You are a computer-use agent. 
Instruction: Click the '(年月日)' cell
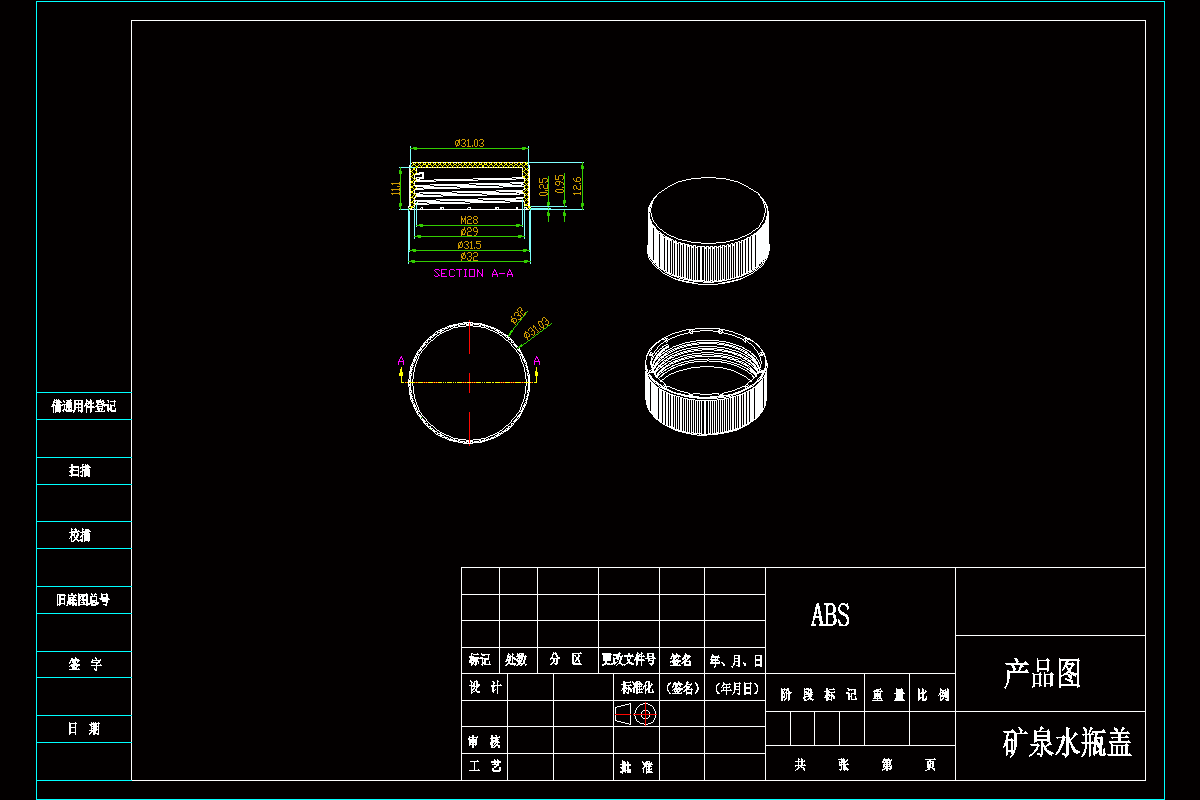(x=736, y=688)
